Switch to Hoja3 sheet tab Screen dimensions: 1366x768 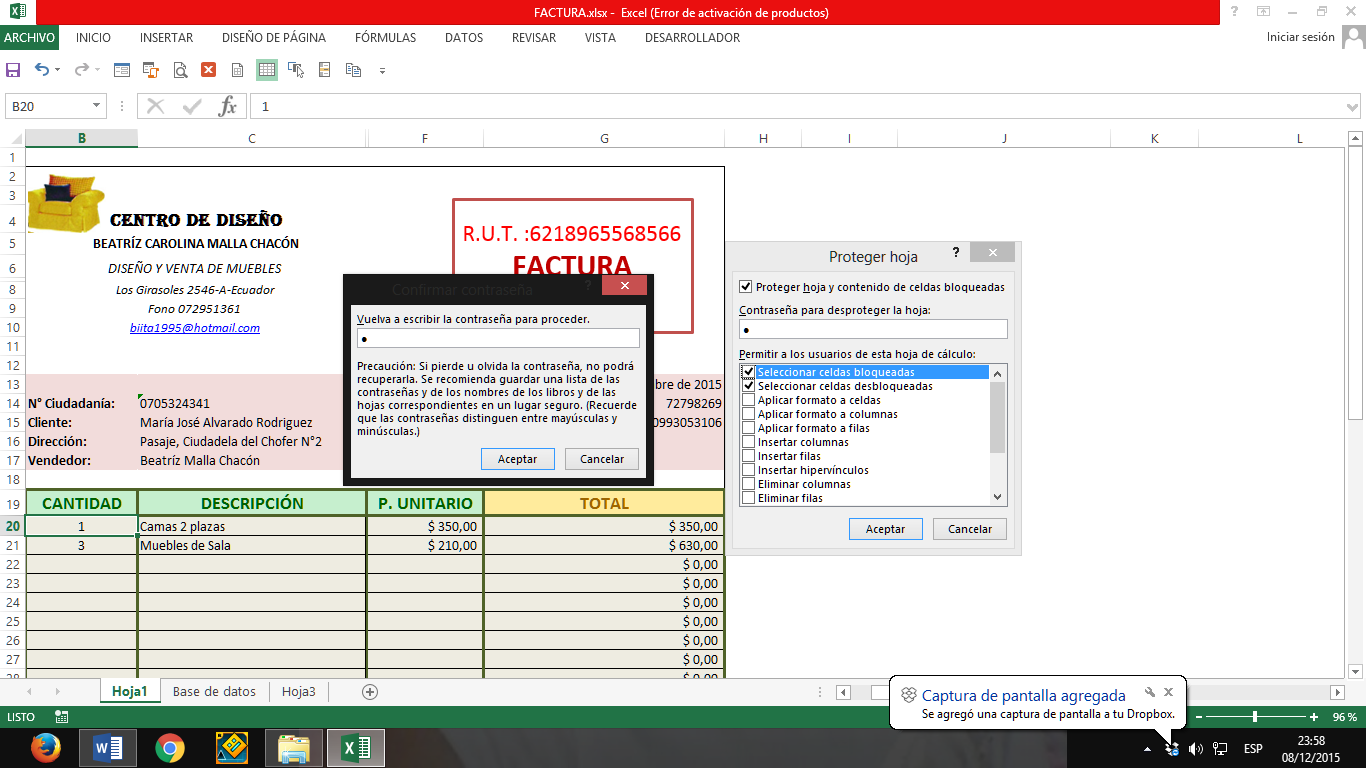point(298,692)
